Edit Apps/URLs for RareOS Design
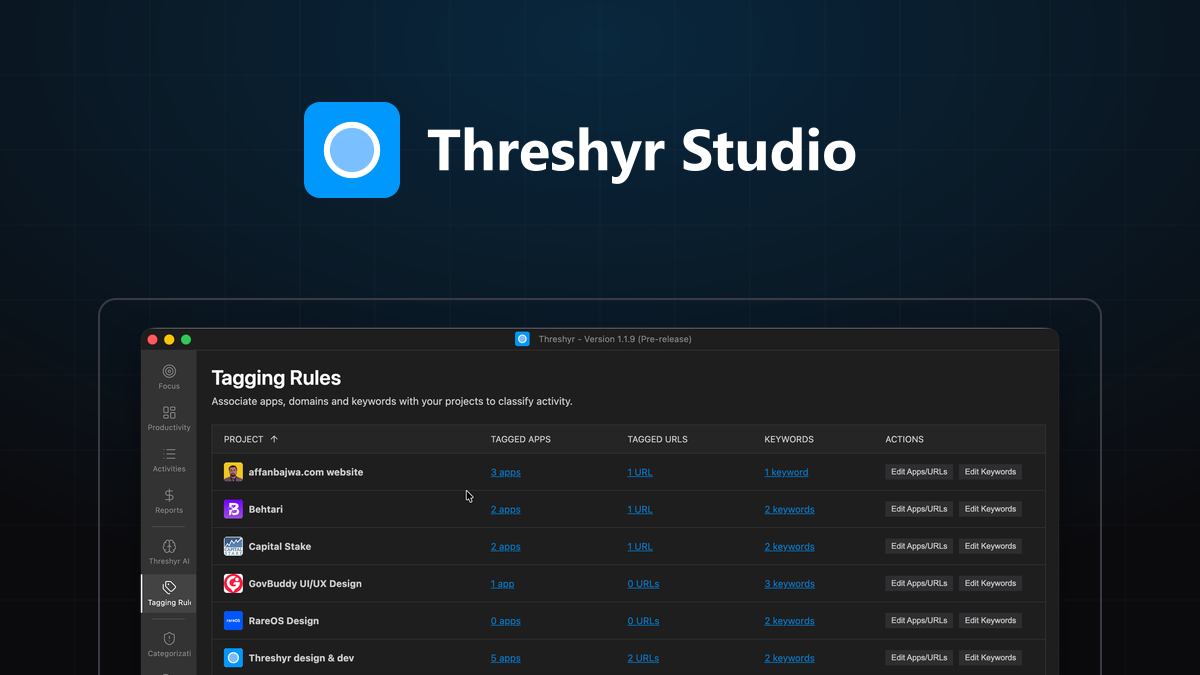This screenshot has height=675, width=1200. pyautogui.click(x=919, y=620)
